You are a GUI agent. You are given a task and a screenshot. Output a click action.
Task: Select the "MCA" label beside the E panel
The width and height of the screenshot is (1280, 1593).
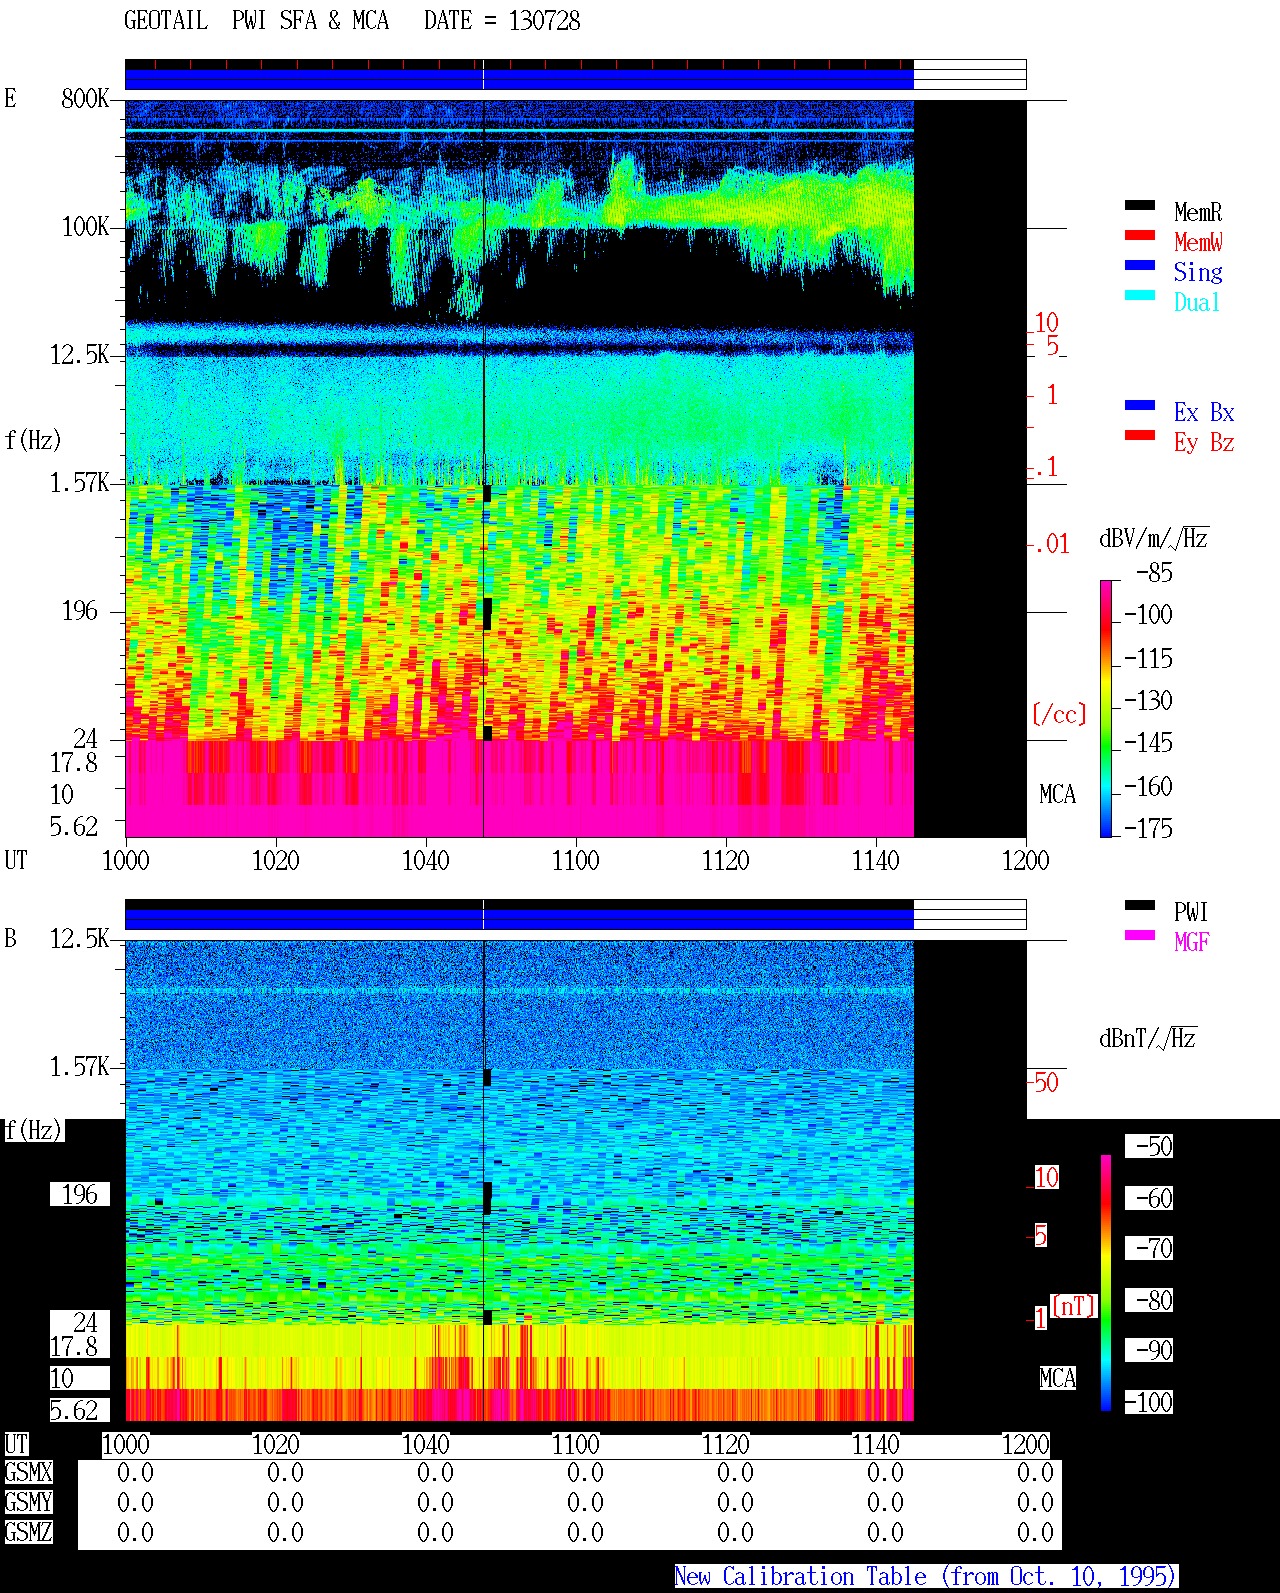[1057, 795]
